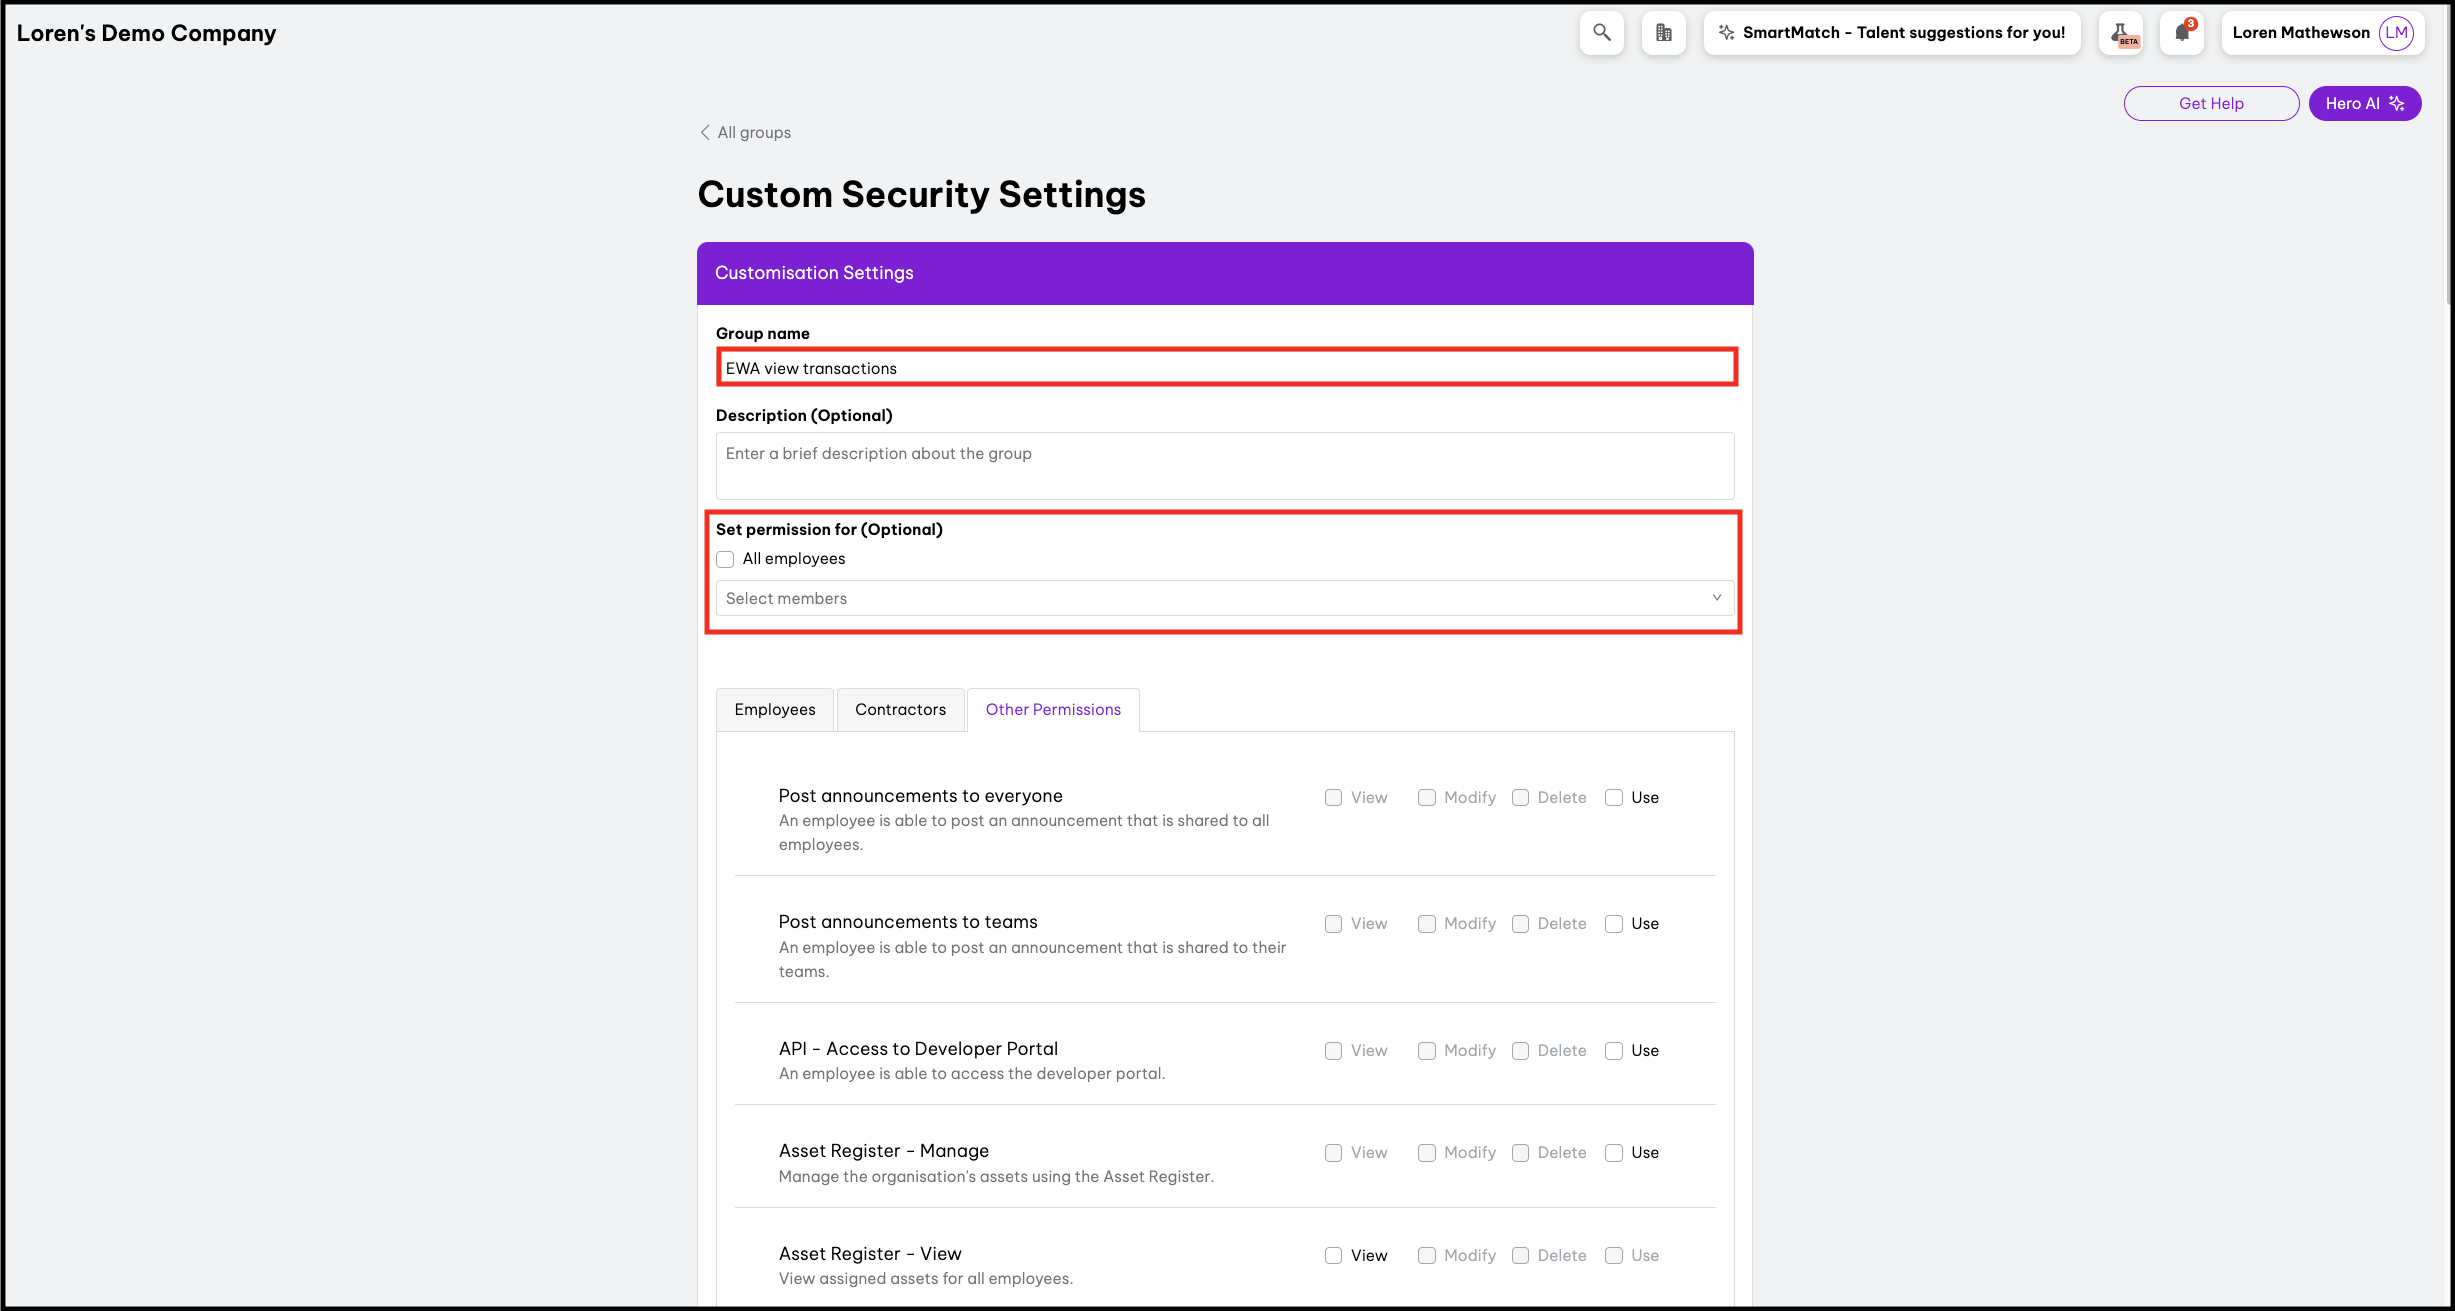Open the organisation building icon
Screen dimensions: 2455x1311
point(1663,32)
